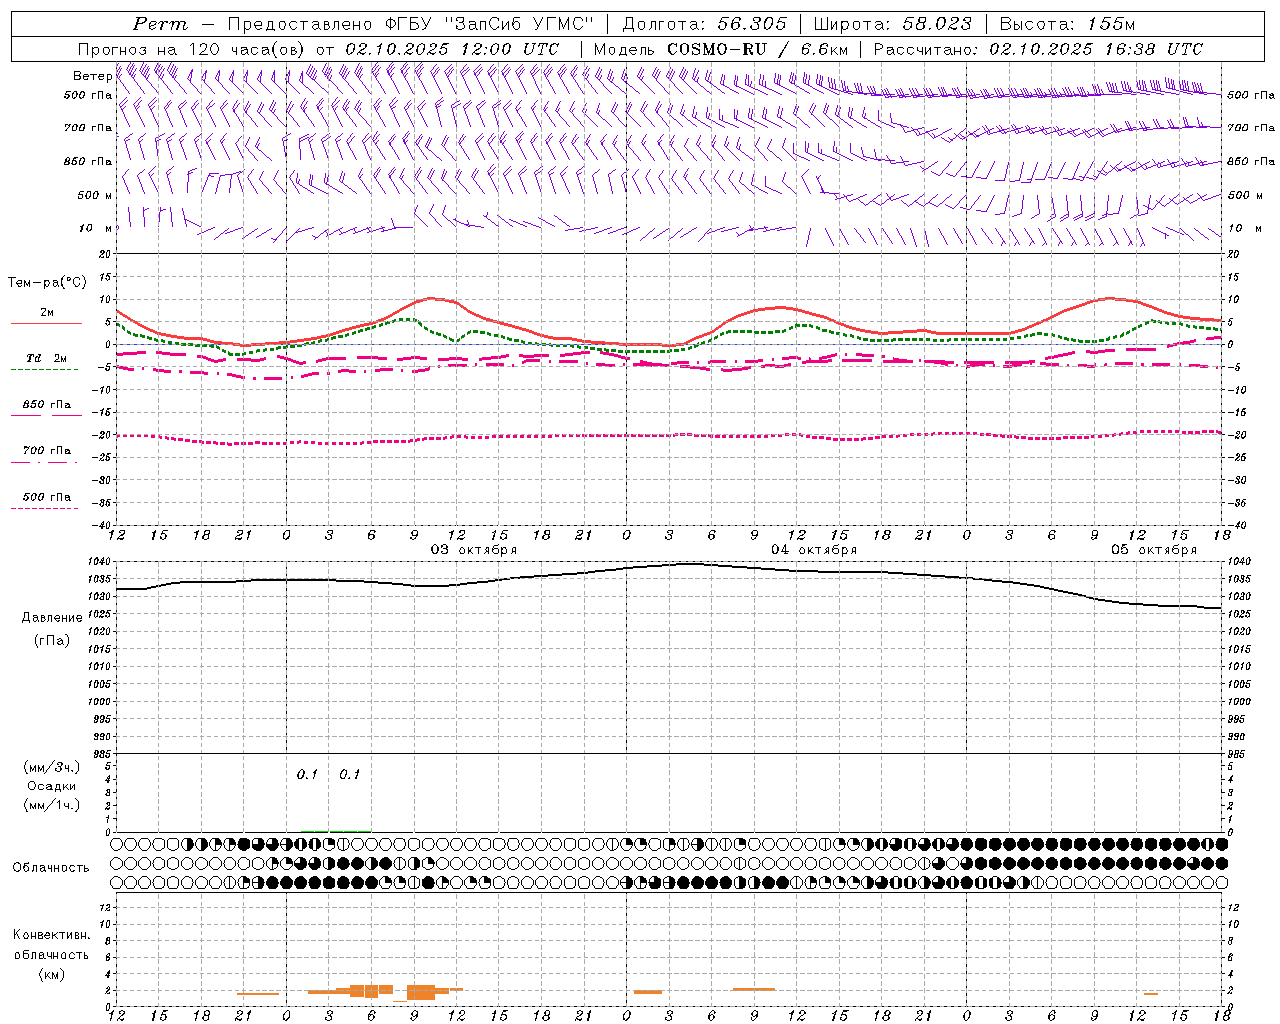Click the "Облачность" cloud cover label
Image resolution: width=1280 pixels, height=1024 pixels.
pos(51,868)
